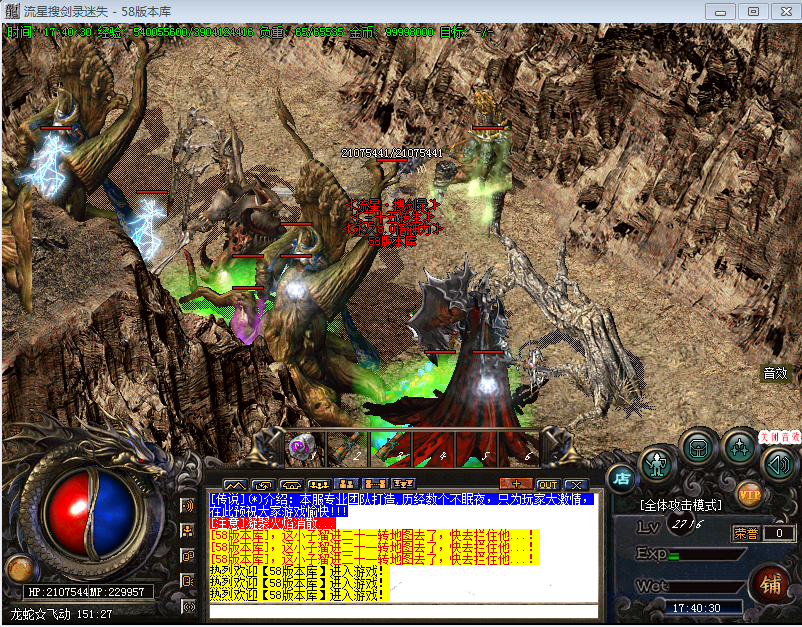Click the red 流星·搜剑录 player title

point(392,206)
